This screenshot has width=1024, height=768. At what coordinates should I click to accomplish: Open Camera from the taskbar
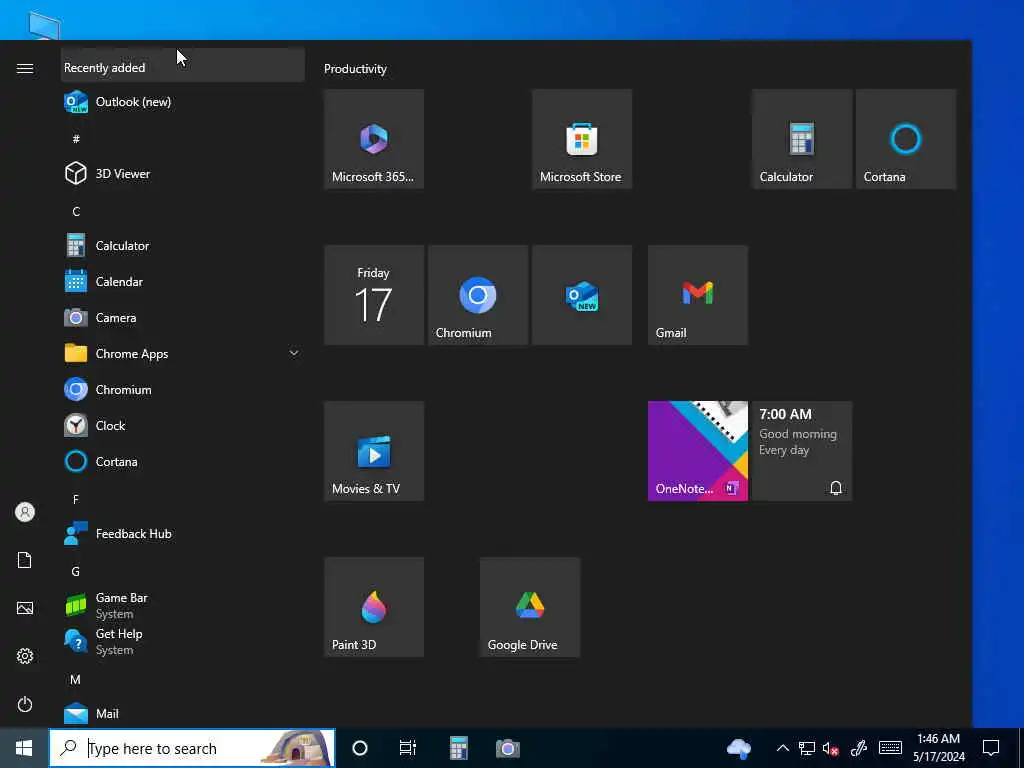tap(507, 748)
